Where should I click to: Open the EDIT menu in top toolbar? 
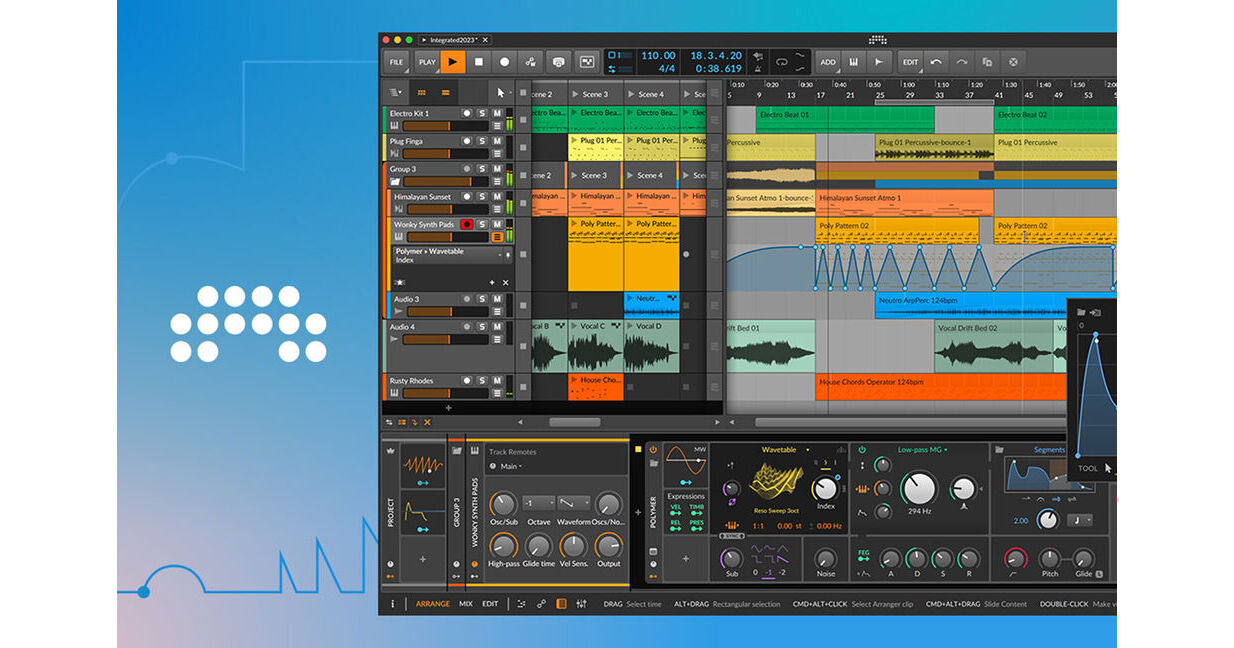pos(910,62)
